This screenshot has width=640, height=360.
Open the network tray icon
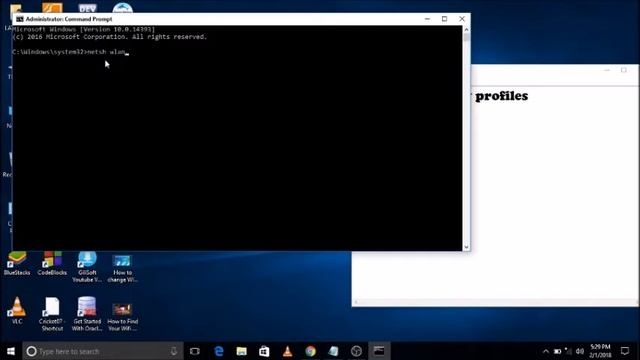(569, 351)
